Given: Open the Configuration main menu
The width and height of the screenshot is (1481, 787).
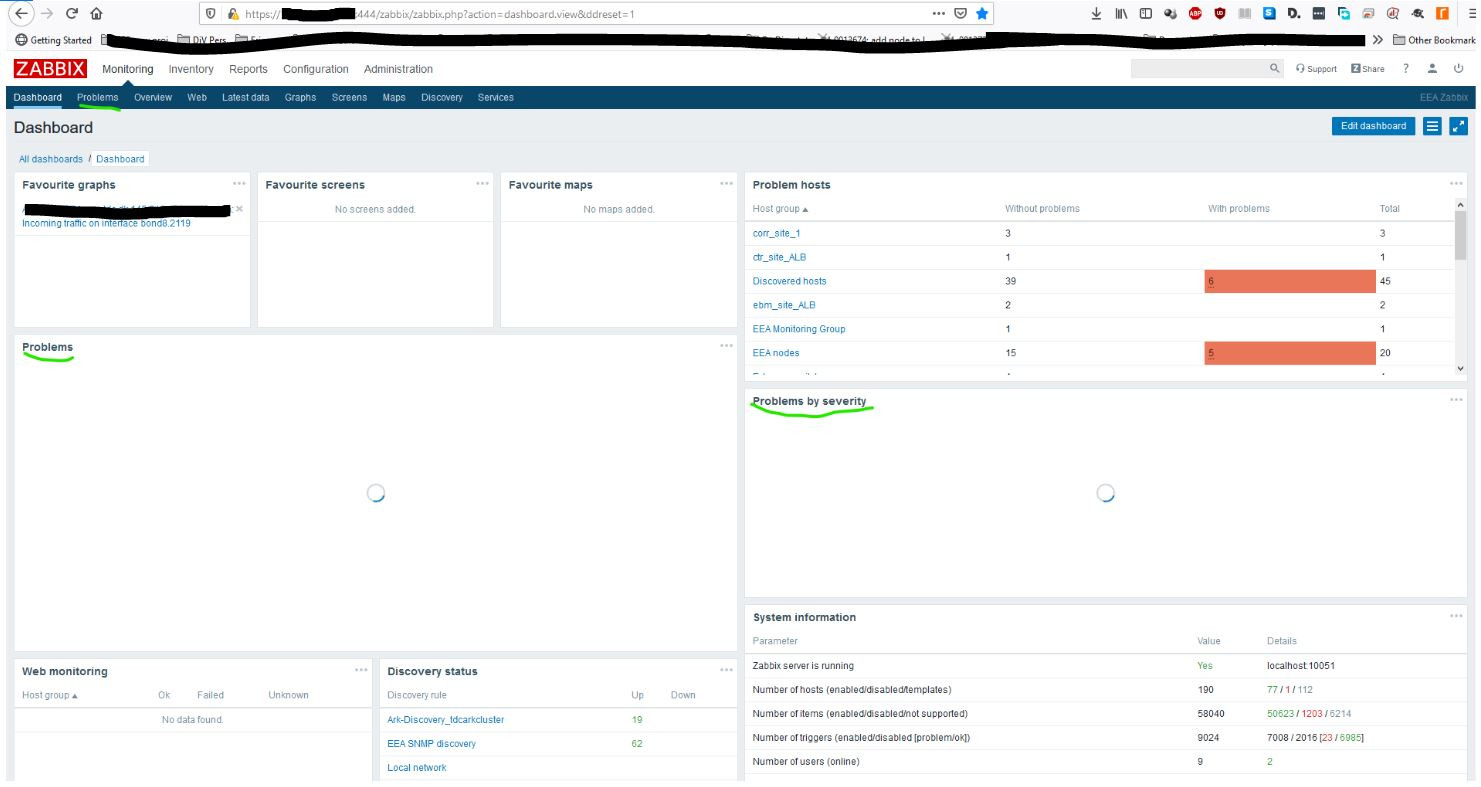Looking at the screenshot, I should click(316, 69).
